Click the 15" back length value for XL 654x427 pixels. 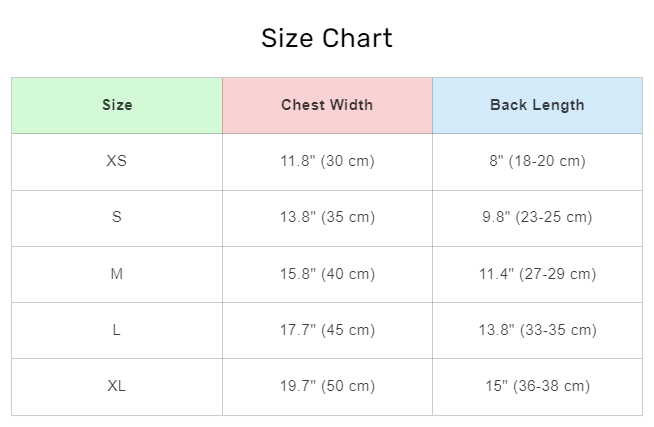click(x=495, y=386)
